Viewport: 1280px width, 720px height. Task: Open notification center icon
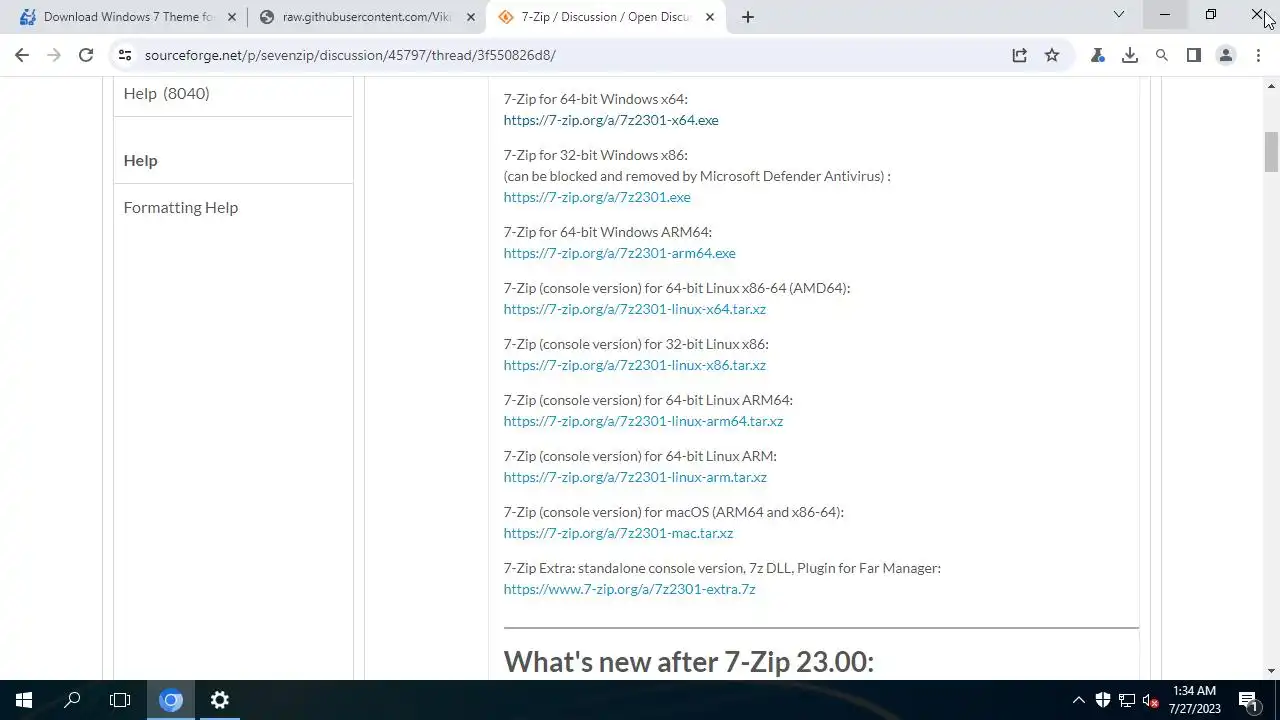tap(1249, 700)
